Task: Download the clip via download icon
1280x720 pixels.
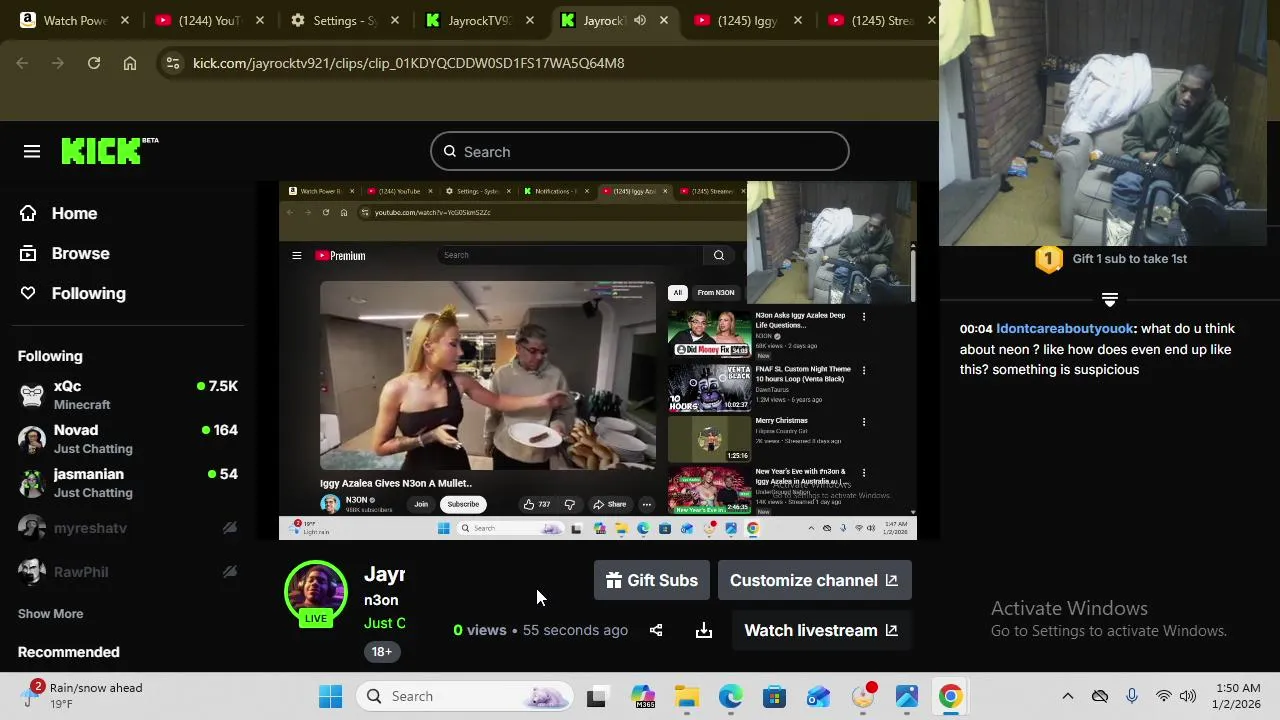Action: (704, 630)
